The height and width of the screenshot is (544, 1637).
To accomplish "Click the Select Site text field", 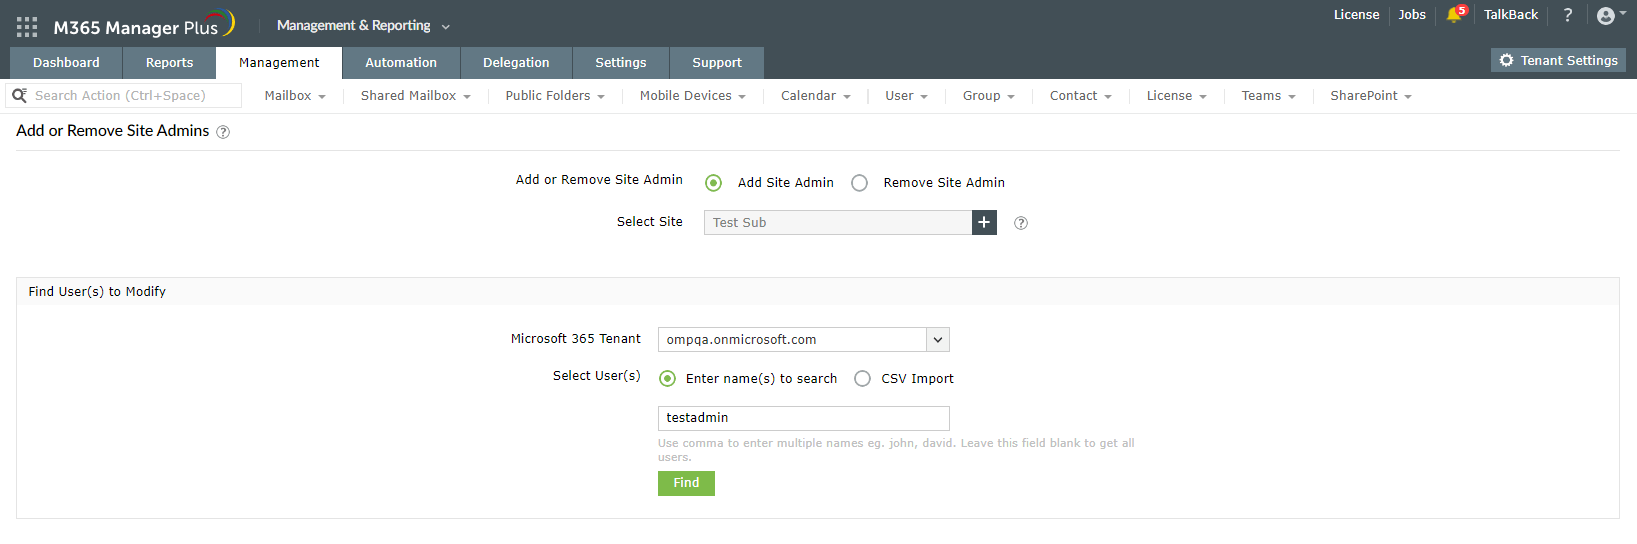I will pyautogui.click(x=838, y=222).
